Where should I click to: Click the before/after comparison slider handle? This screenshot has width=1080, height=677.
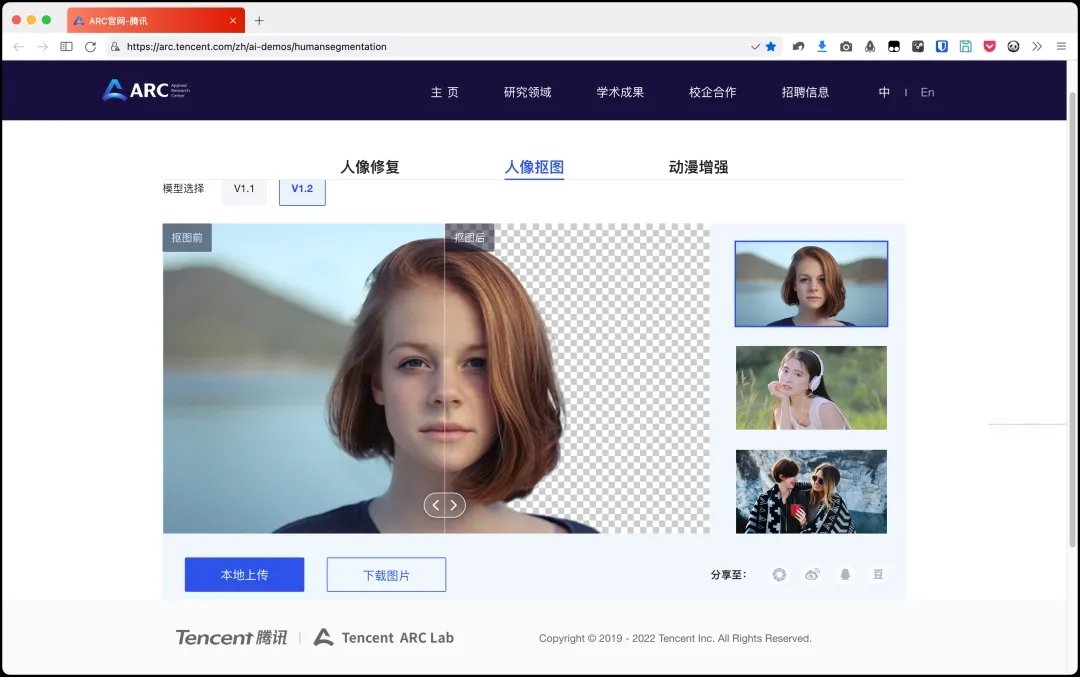[x=444, y=505]
